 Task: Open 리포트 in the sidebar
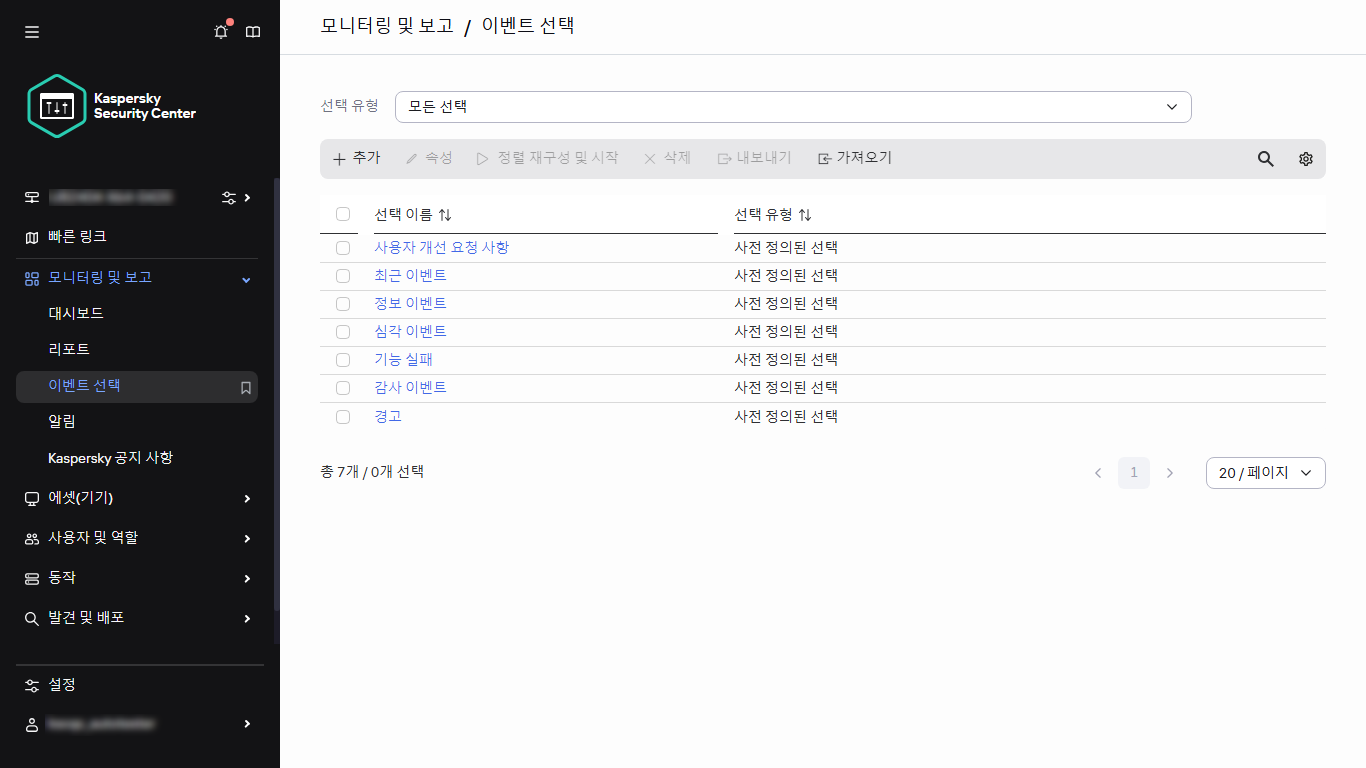(69, 350)
